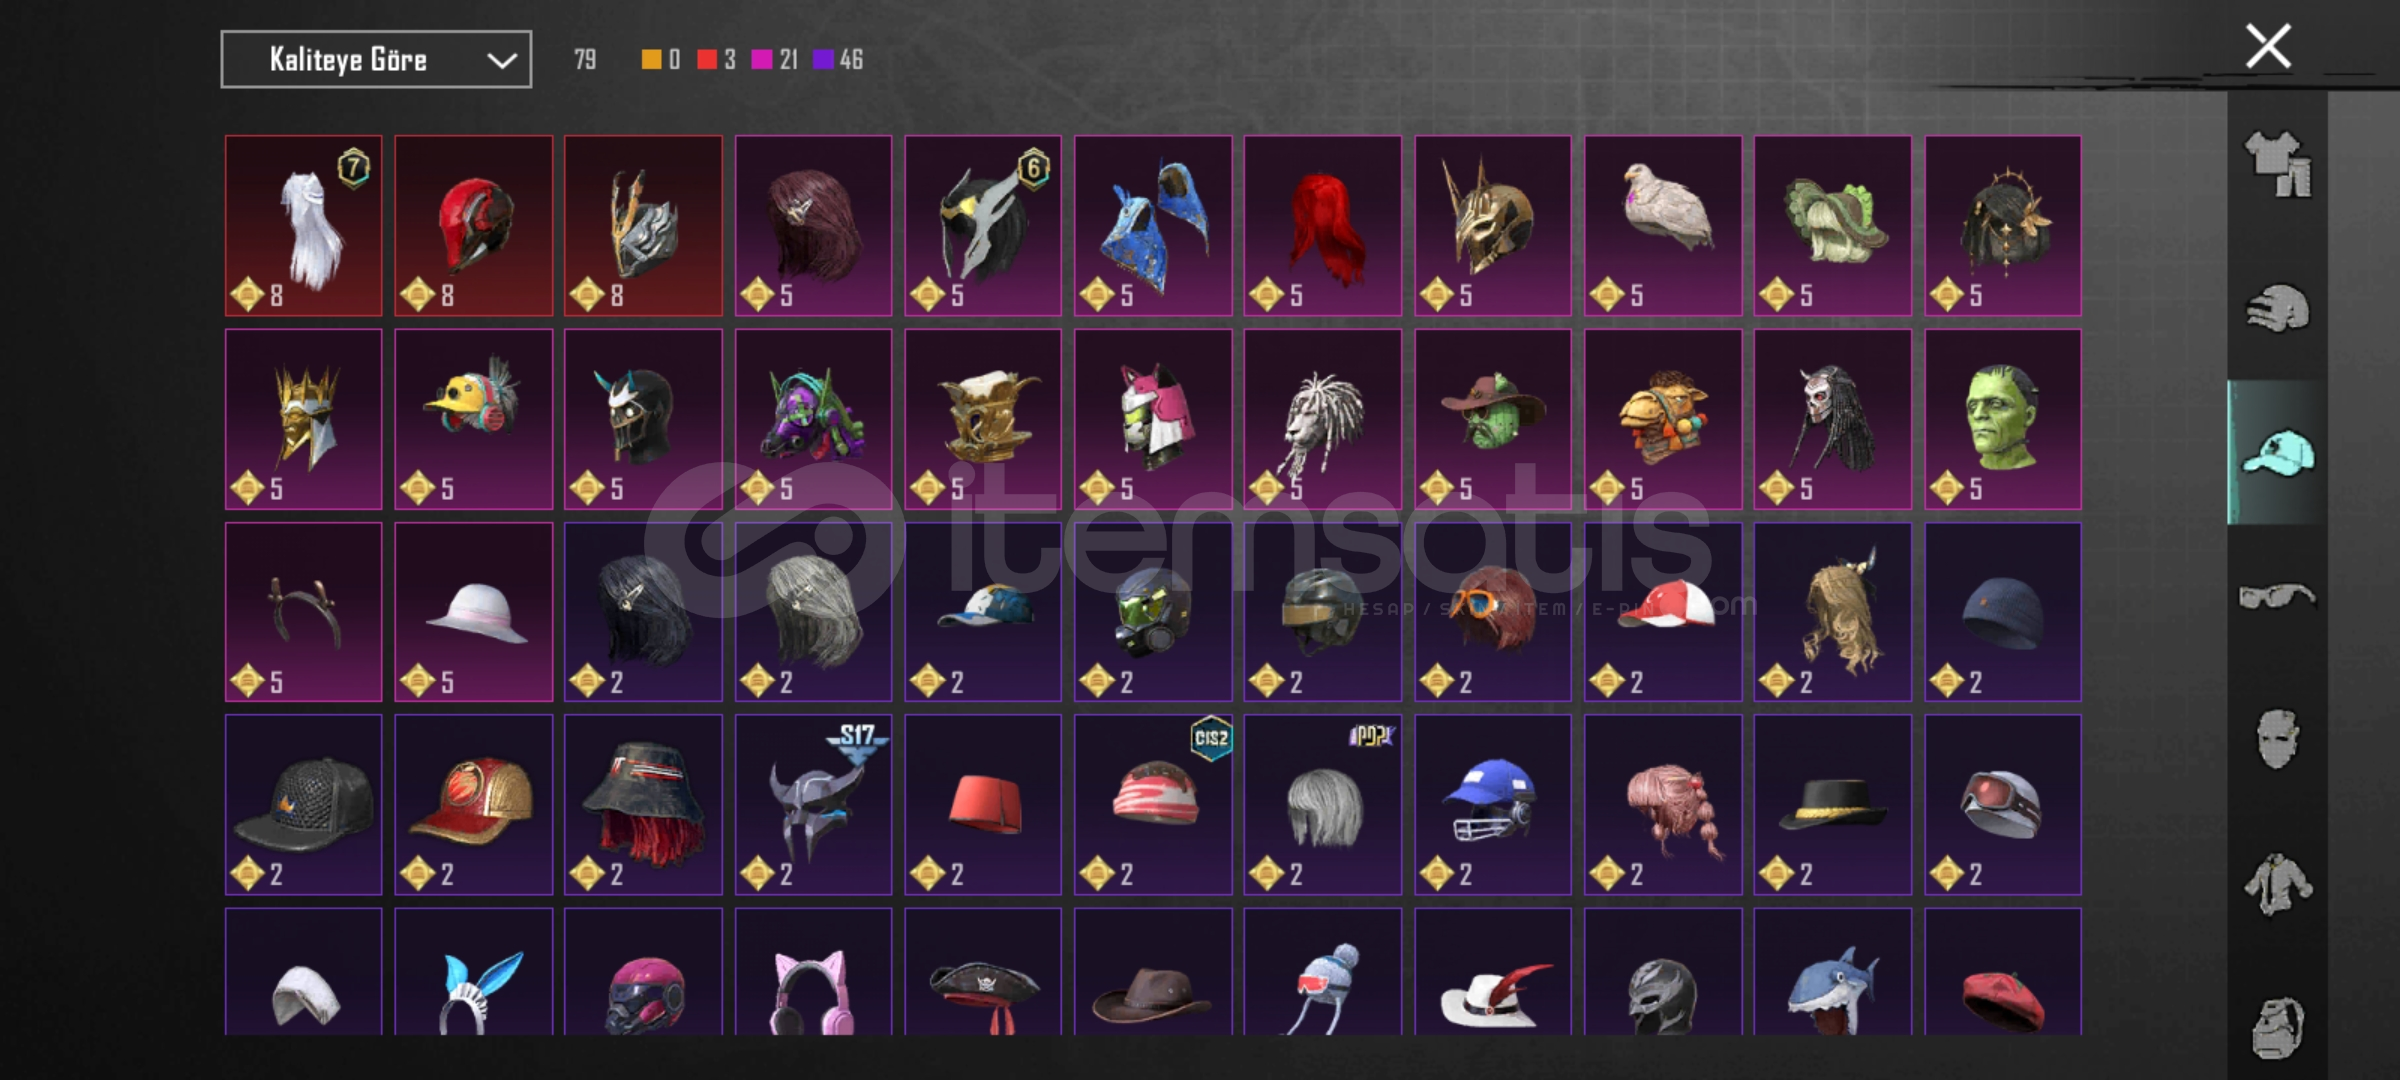Choose the CIS2 striped beanie item

1153,804
